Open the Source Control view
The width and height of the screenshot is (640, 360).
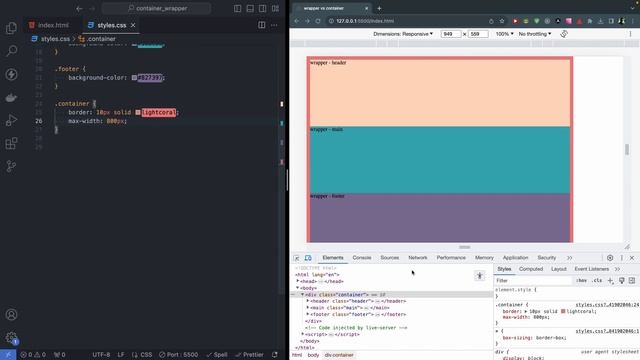[x=11, y=166]
